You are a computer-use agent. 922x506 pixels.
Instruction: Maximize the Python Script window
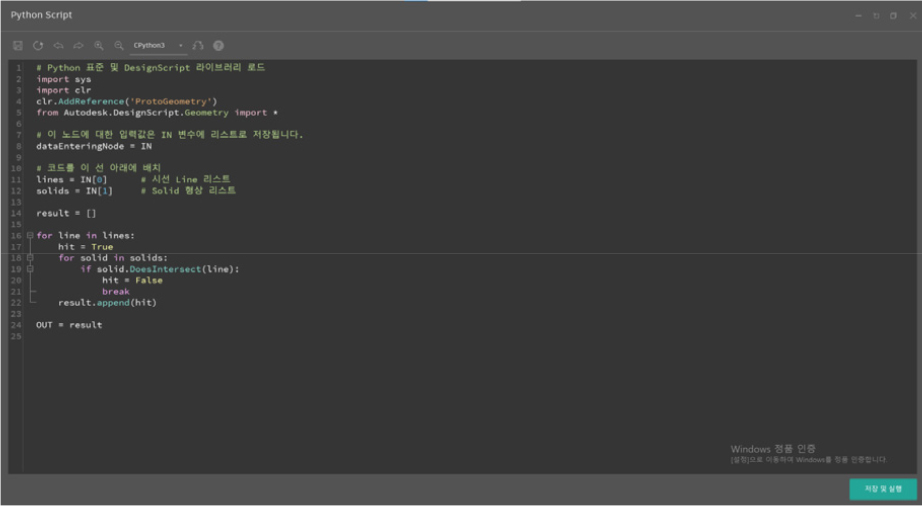(x=893, y=16)
